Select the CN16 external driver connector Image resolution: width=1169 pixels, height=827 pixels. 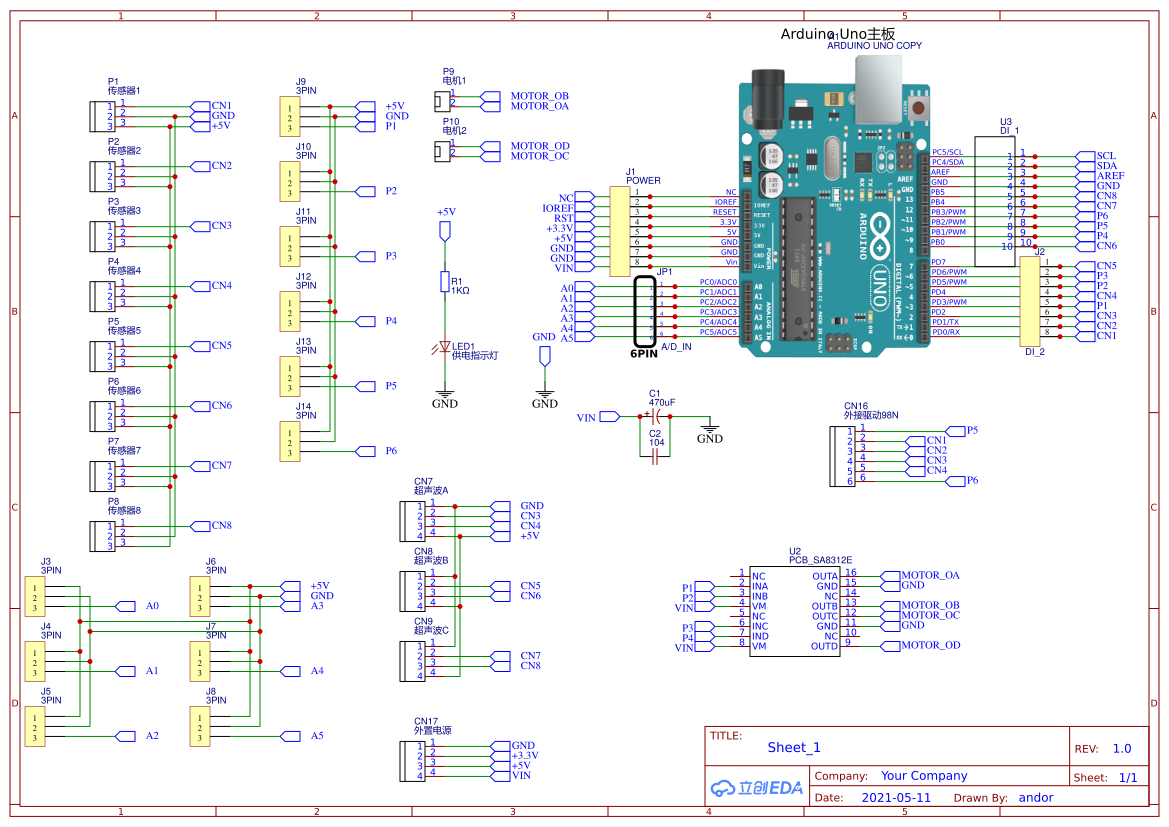point(842,456)
